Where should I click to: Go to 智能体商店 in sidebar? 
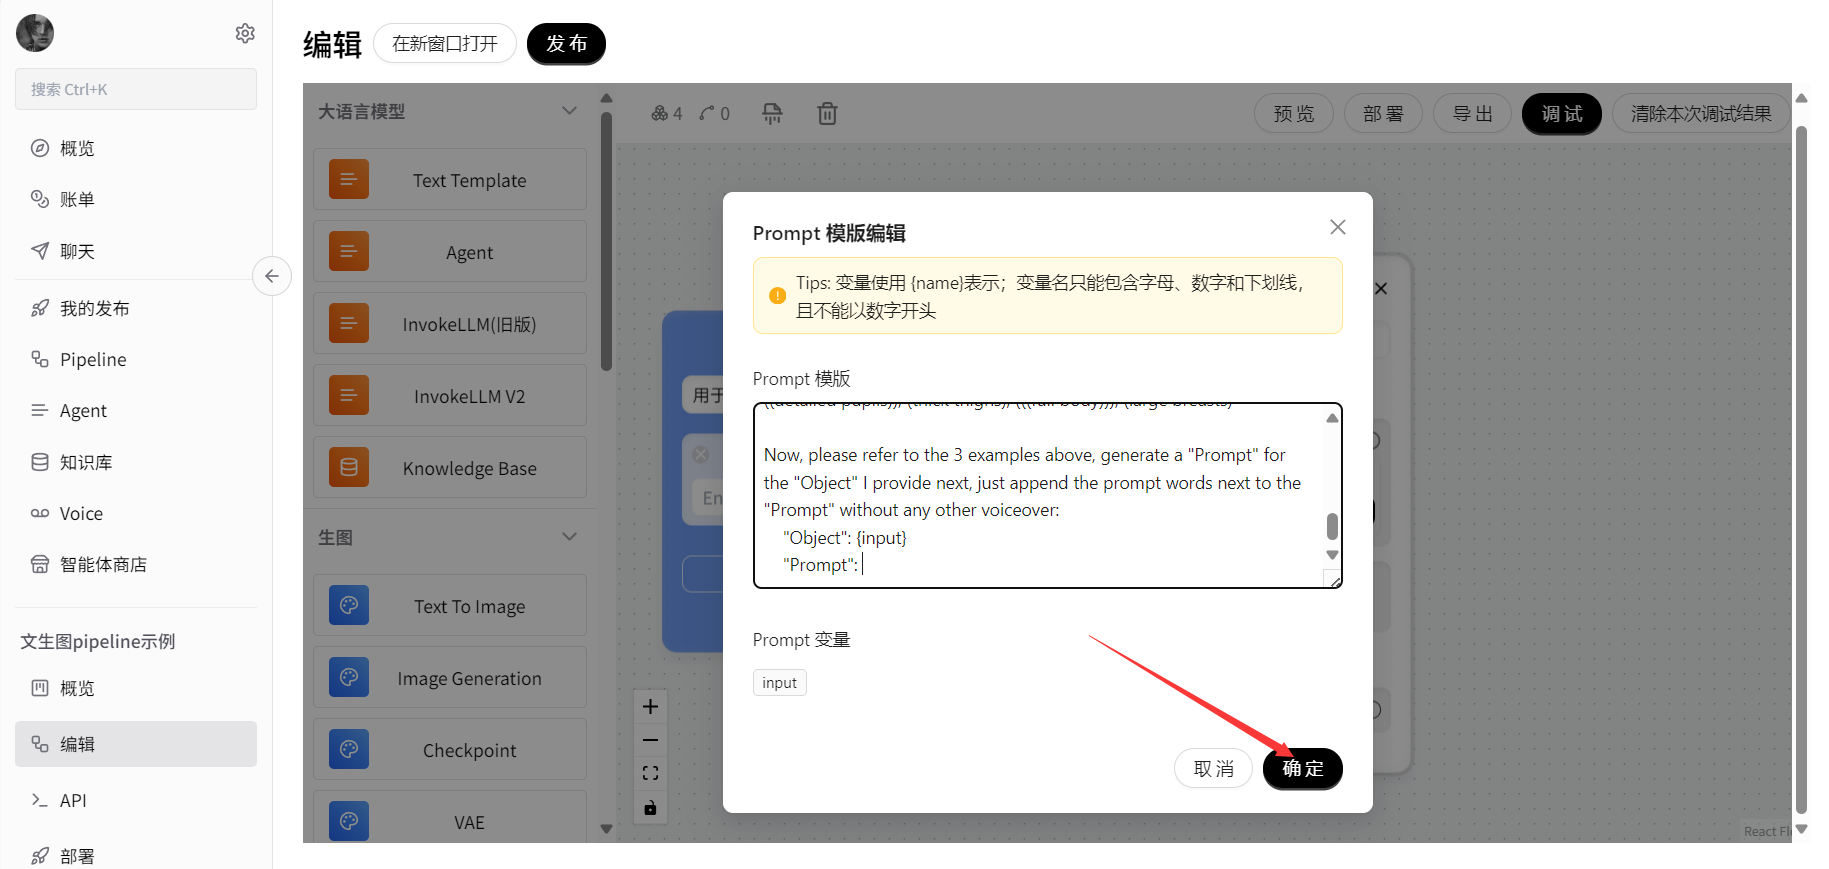[x=103, y=564]
